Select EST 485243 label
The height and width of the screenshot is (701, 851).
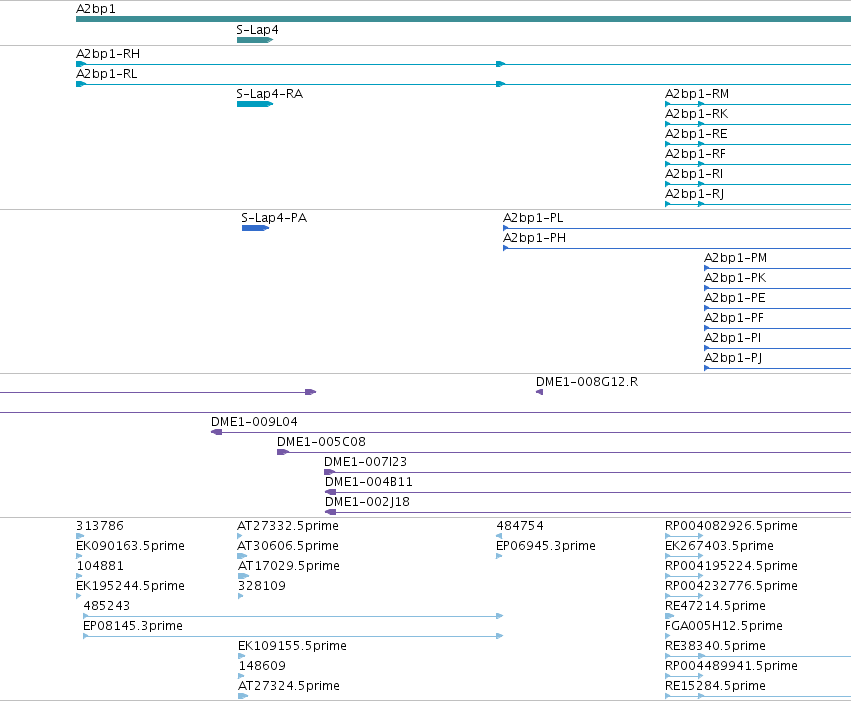click(x=107, y=607)
